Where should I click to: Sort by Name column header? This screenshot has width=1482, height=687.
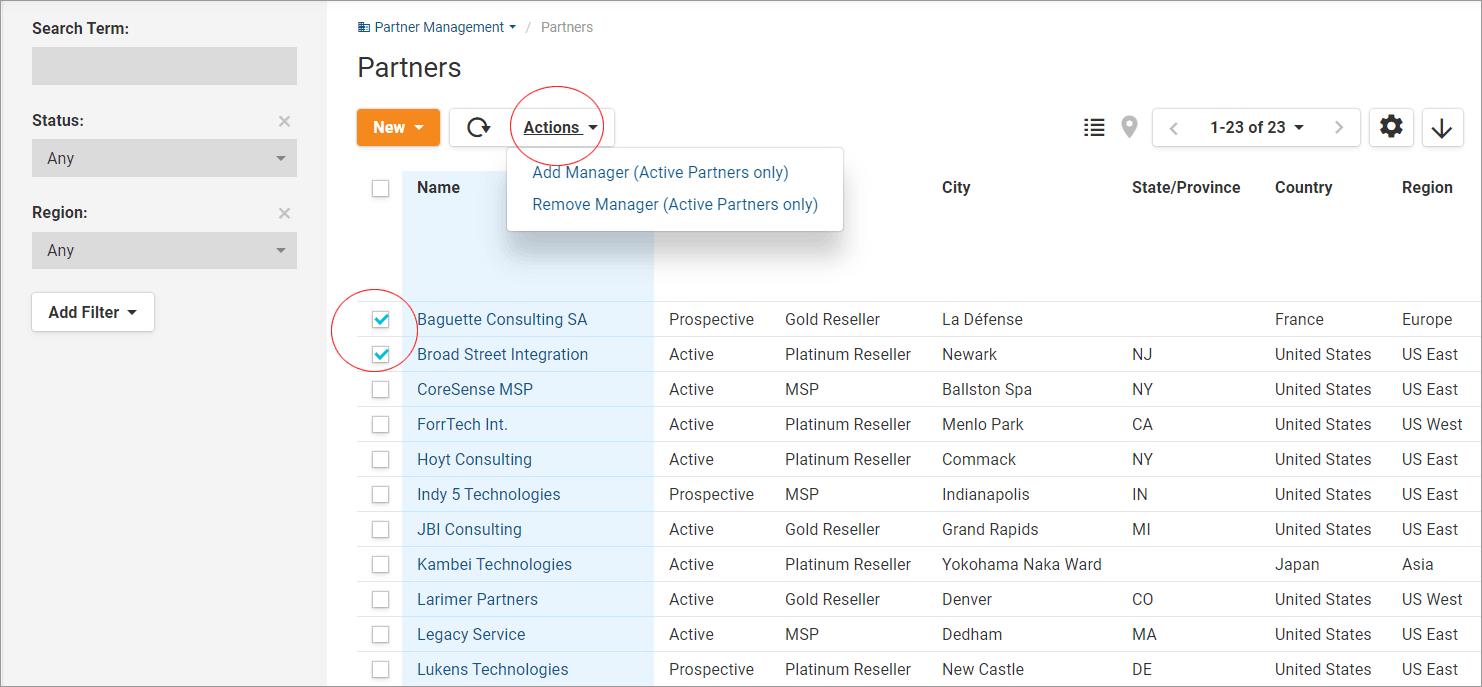pos(438,187)
